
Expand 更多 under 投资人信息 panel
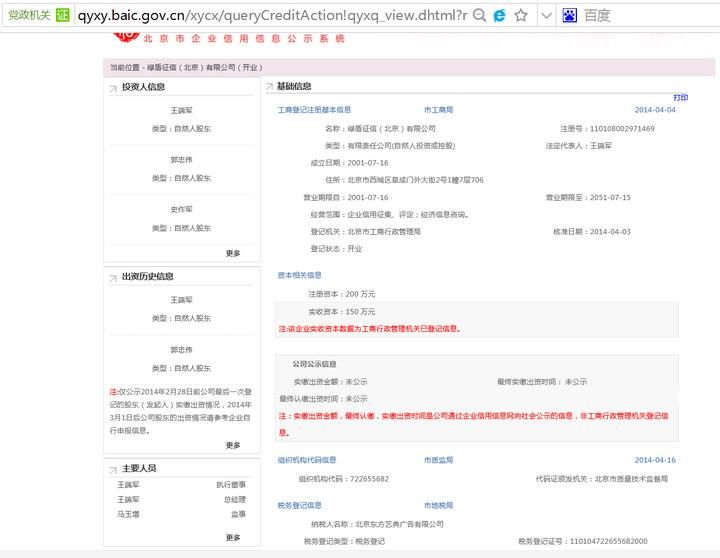(x=233, y=253)
